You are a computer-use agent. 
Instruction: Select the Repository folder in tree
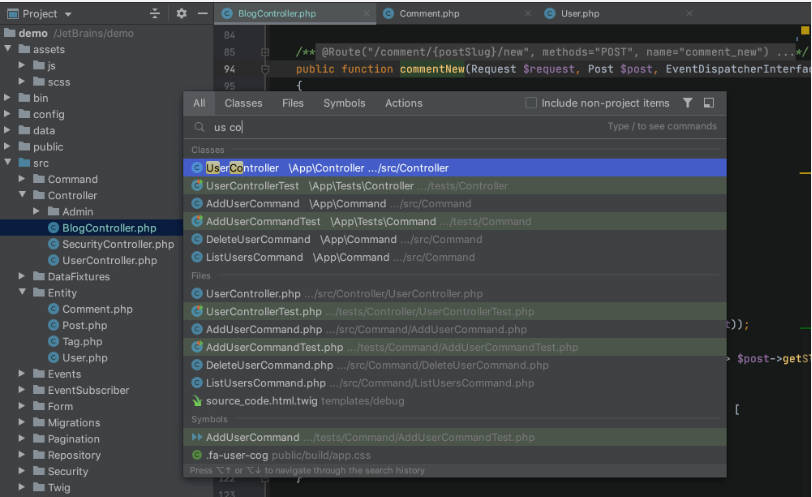coord(74,455)
